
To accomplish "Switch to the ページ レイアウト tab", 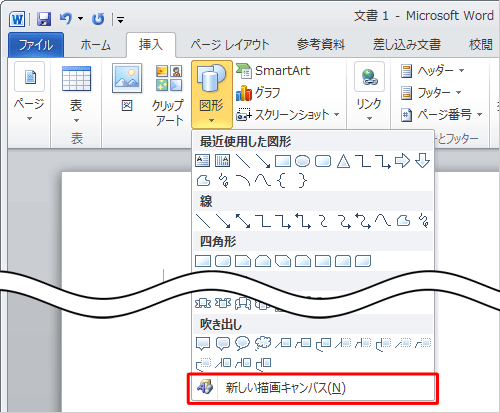I will (230, 45).
